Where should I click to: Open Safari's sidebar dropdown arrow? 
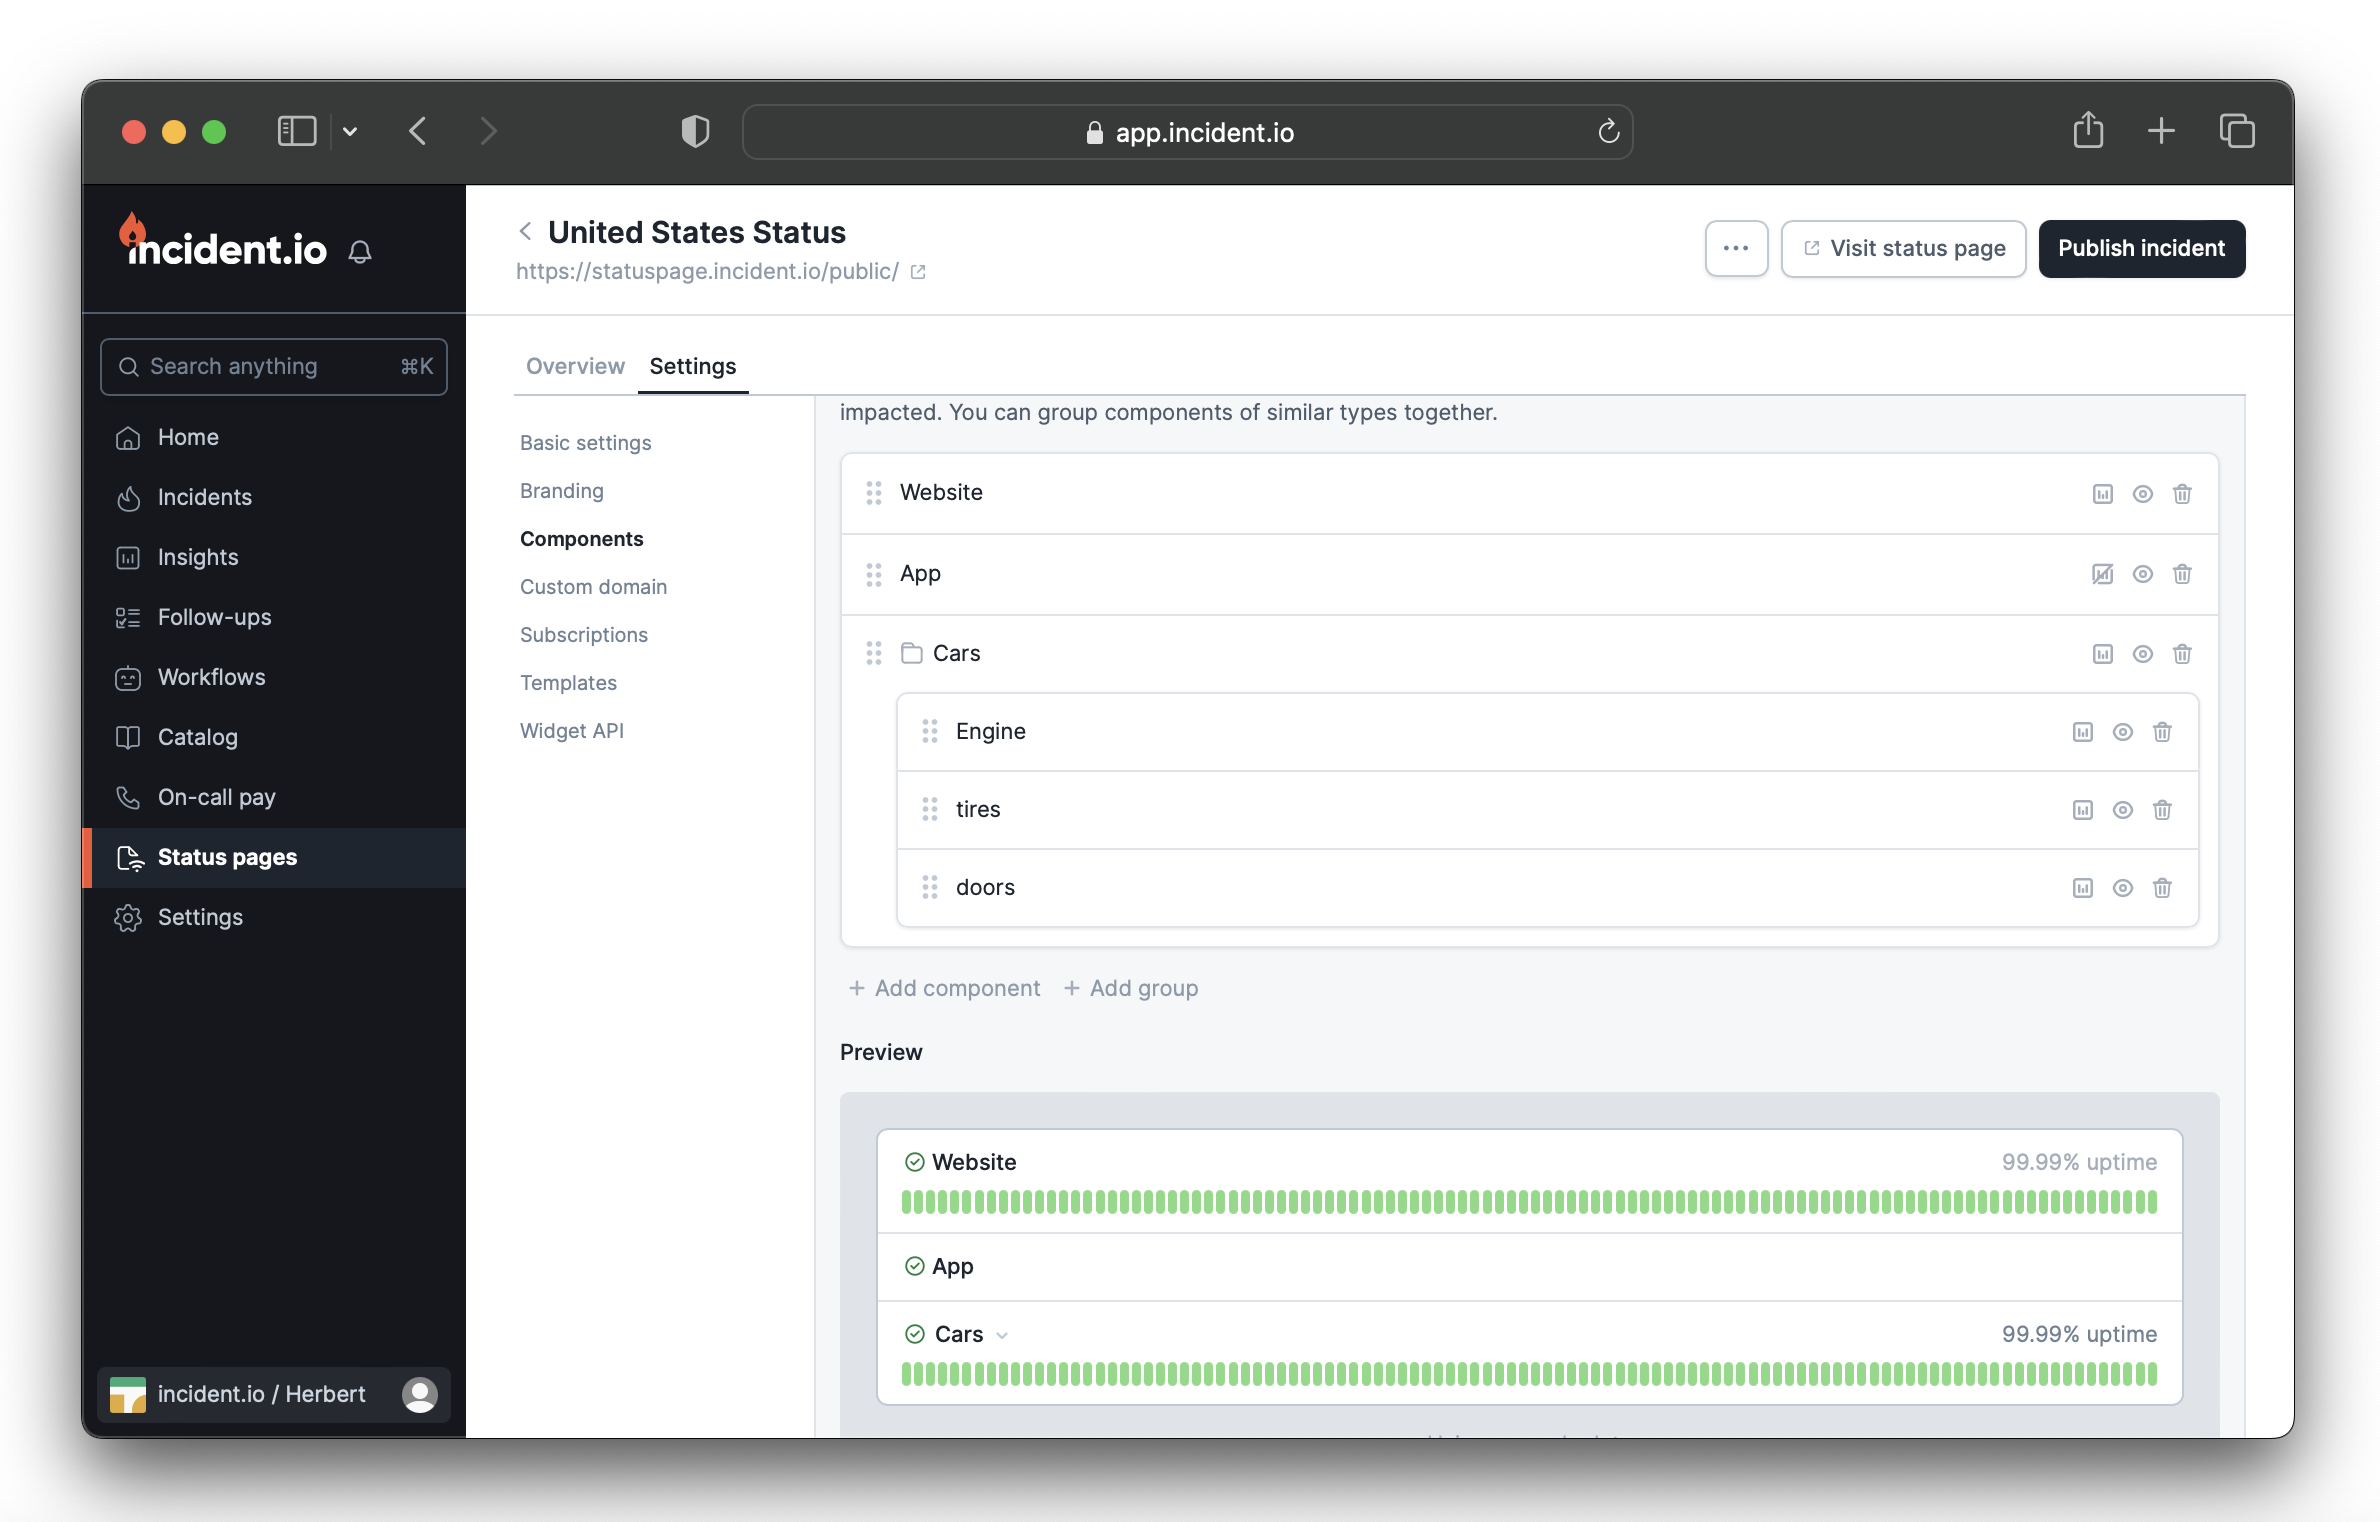click(350, 131)
